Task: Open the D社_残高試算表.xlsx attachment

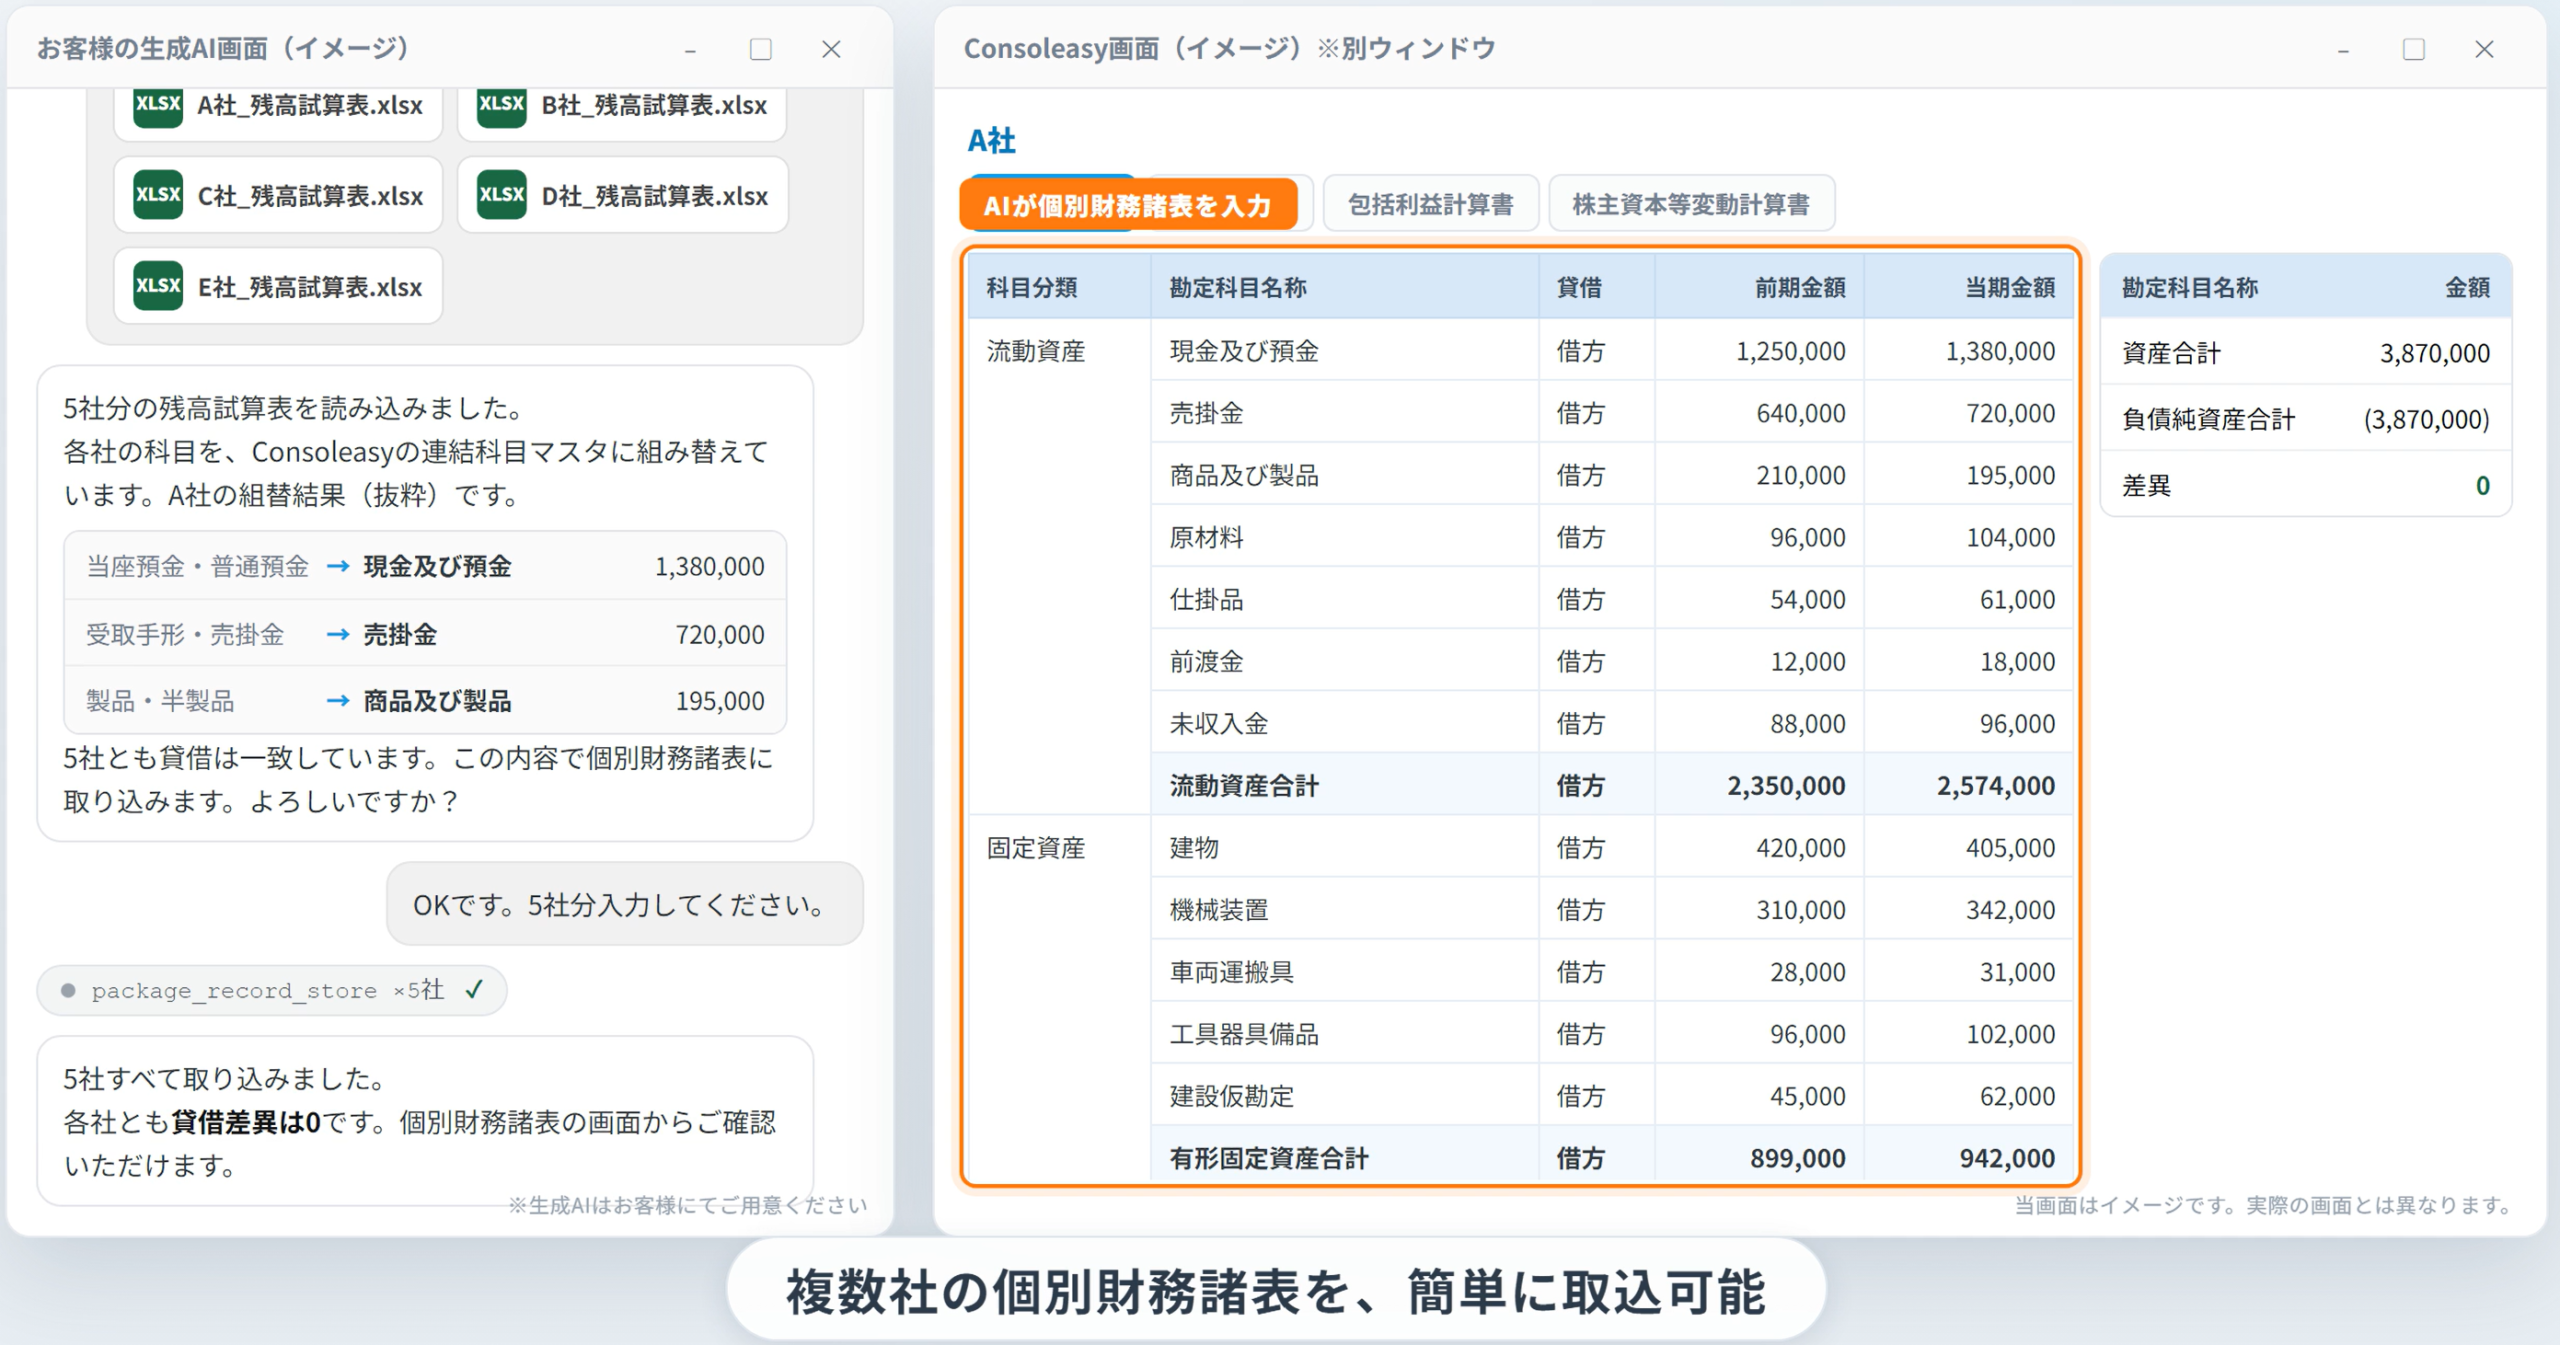Action: tap(622, 195)
